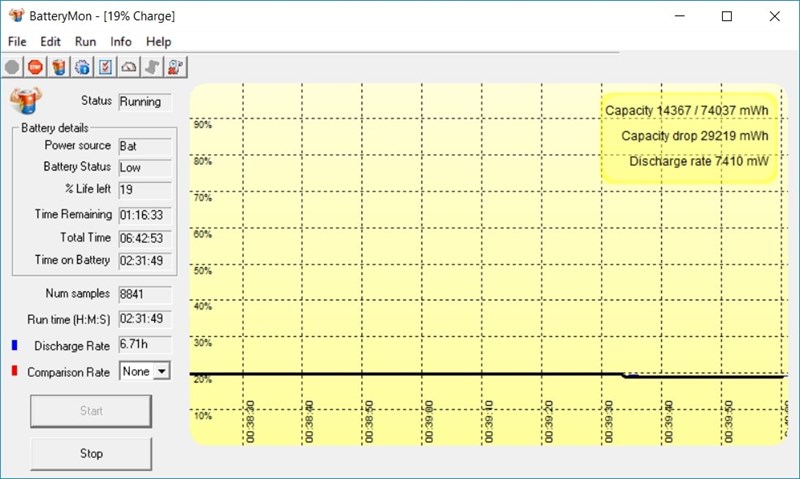This screenshot has height=479, width=800.
Task: Click the 'Battery details' group label
Action: click(55, 128)
